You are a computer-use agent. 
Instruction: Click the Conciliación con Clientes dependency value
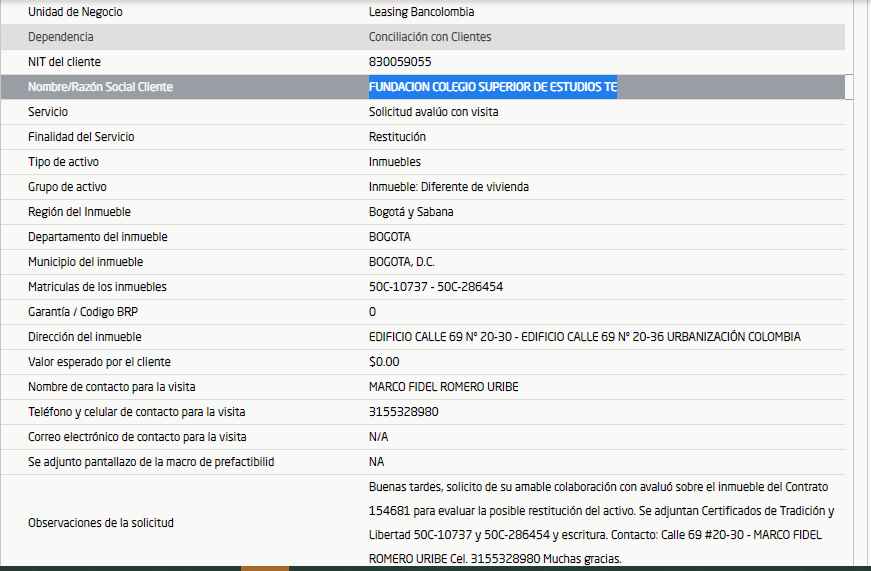click(x=430, y=37)
